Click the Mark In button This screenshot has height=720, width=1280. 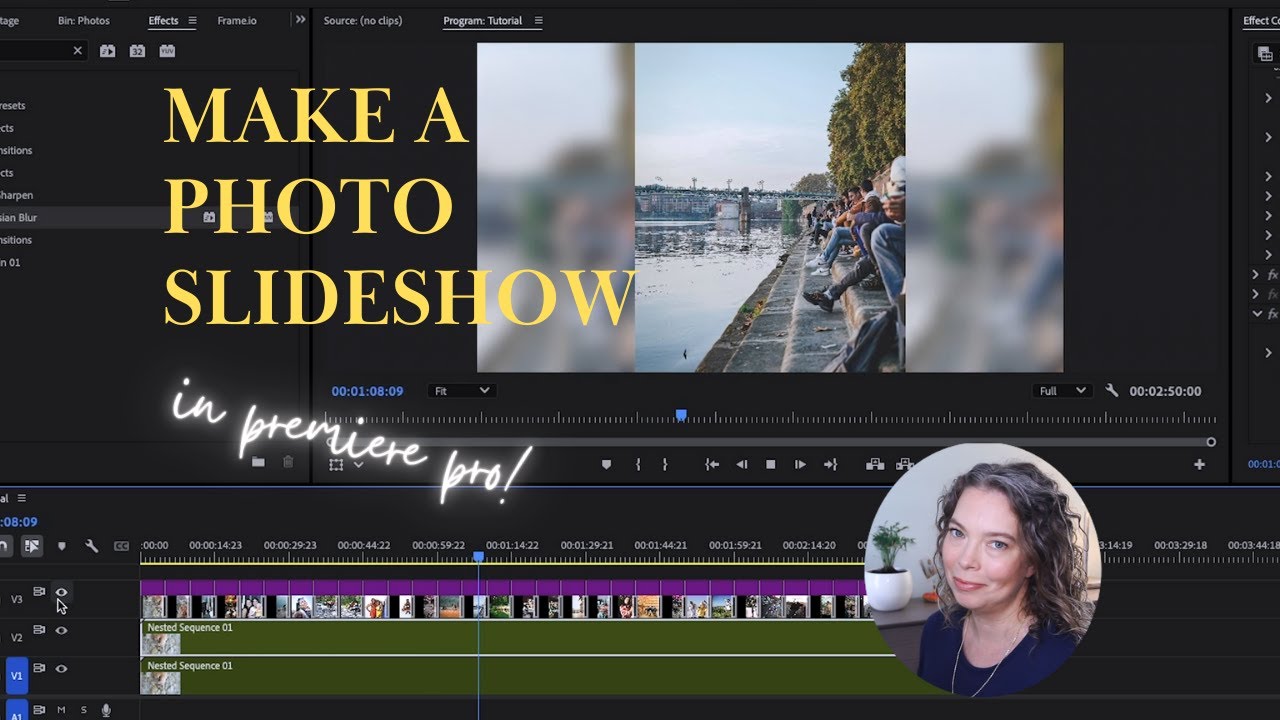637,464
